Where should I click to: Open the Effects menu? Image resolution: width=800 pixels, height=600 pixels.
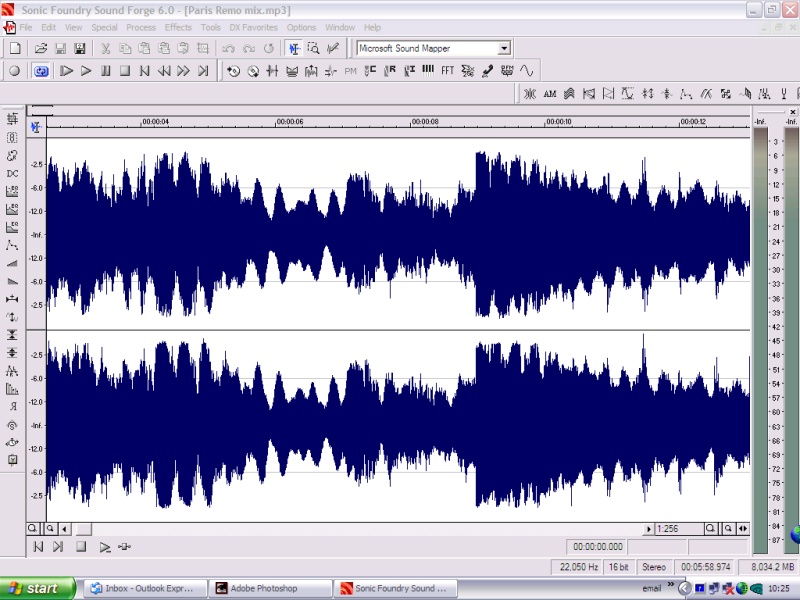click(x=178, y=27)
